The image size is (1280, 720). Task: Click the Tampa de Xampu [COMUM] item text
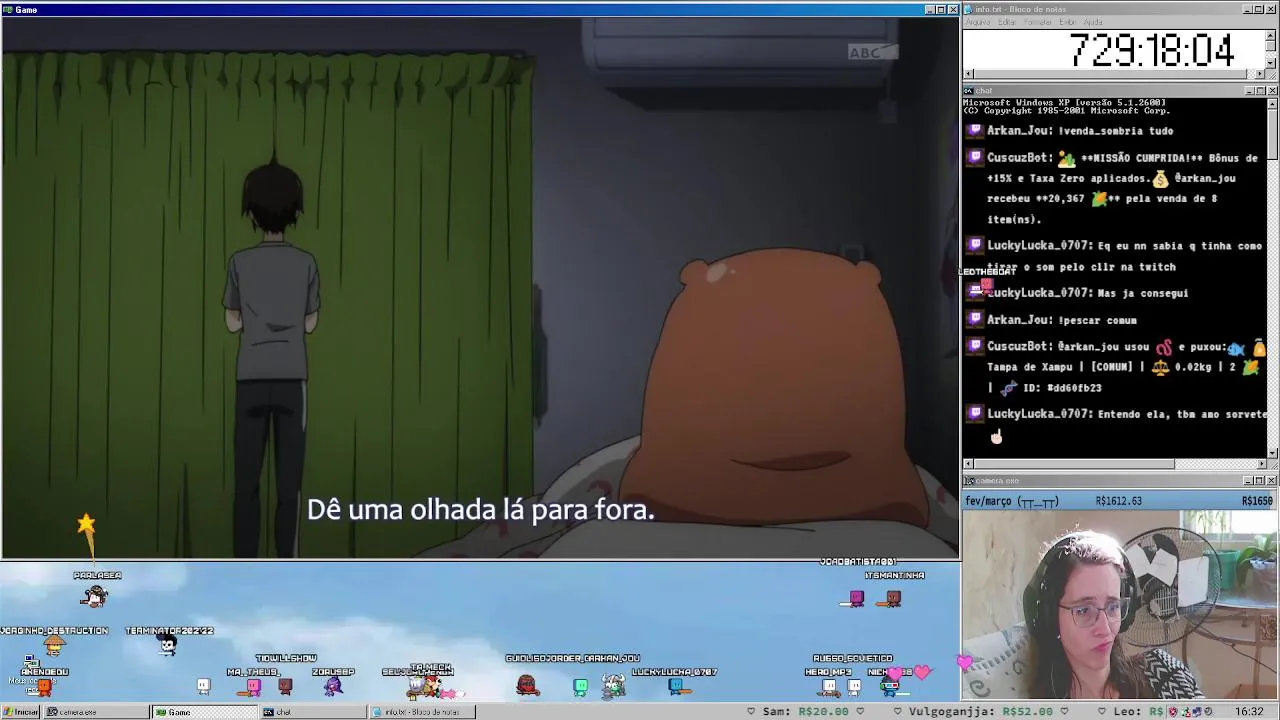coord(1060,367)
